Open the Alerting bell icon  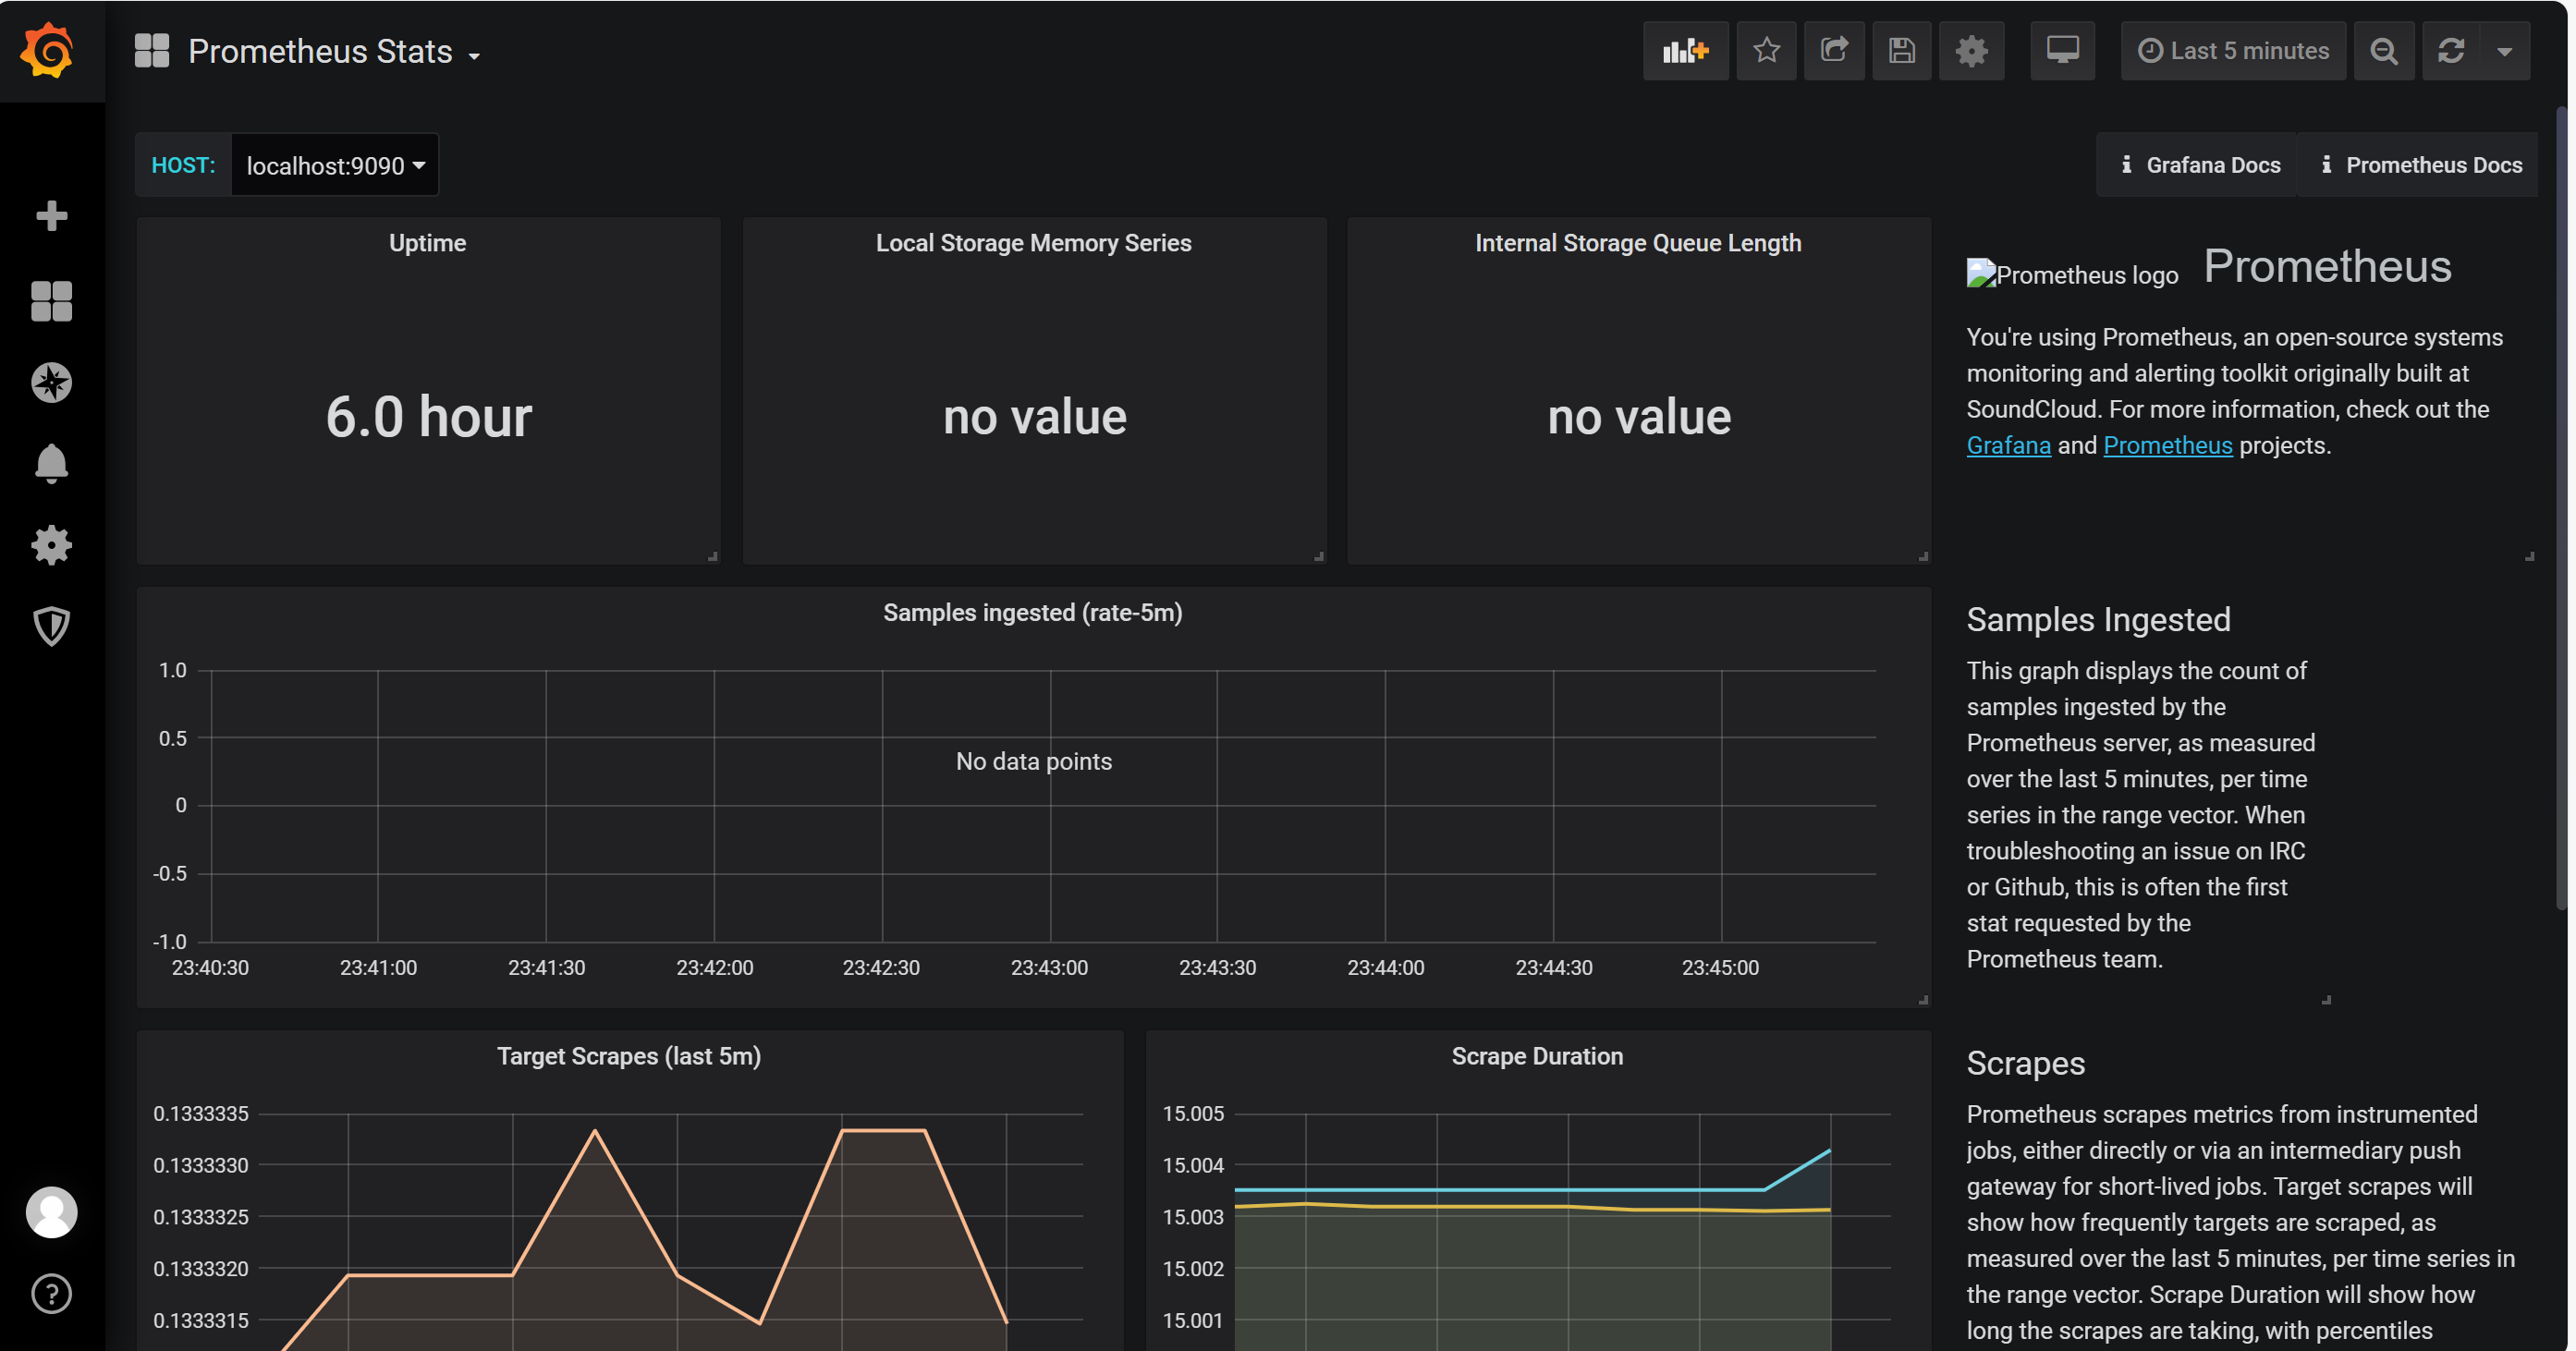pyautogui.click(x=51, y=464)
